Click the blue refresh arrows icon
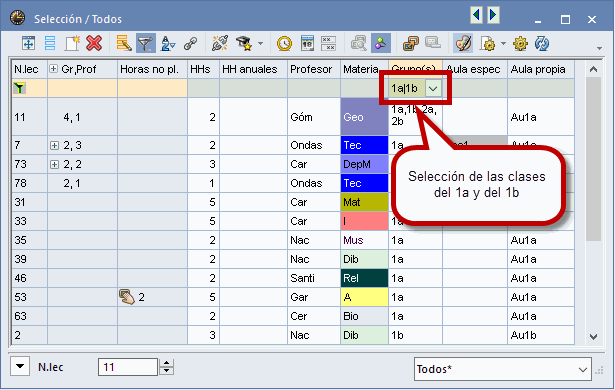This screenshot has width=615, height=390. tap(542, 44)
